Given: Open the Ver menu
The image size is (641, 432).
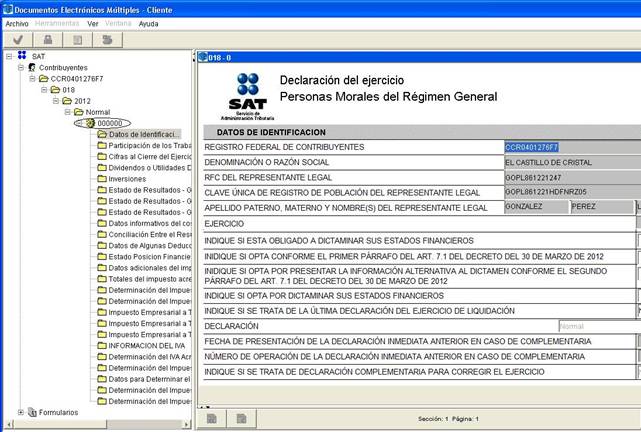Looking at the screenshot, I should pyautogui.click(x=93, y=24).
